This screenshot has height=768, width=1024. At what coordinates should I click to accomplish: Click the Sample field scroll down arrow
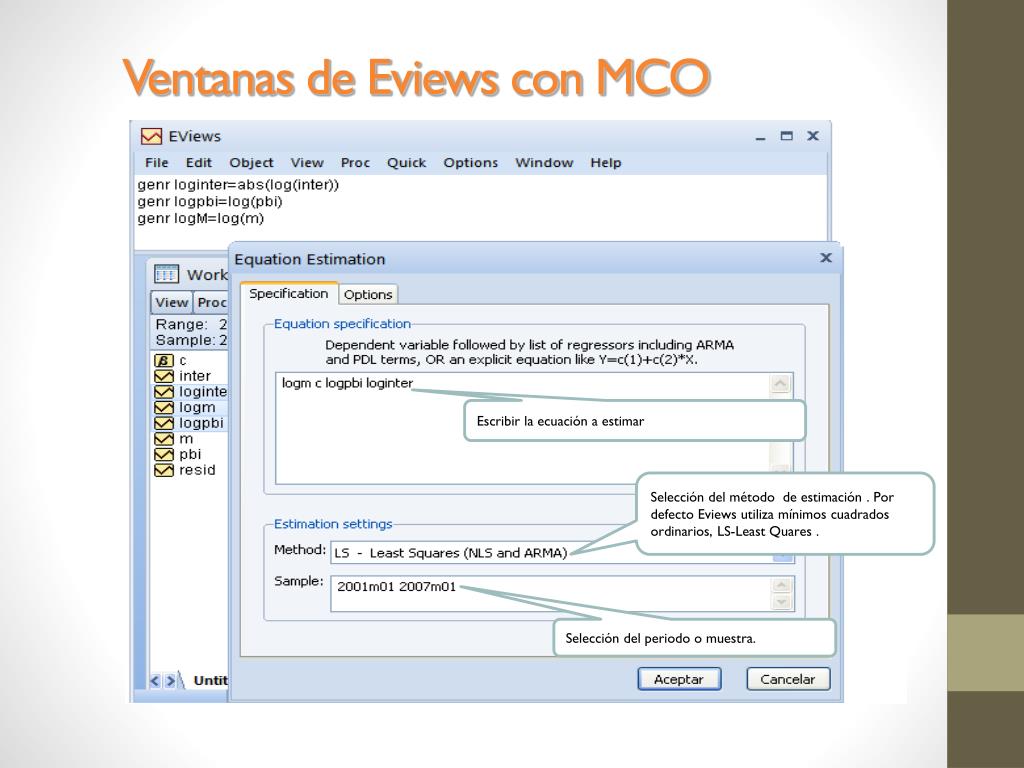[782, 602]
